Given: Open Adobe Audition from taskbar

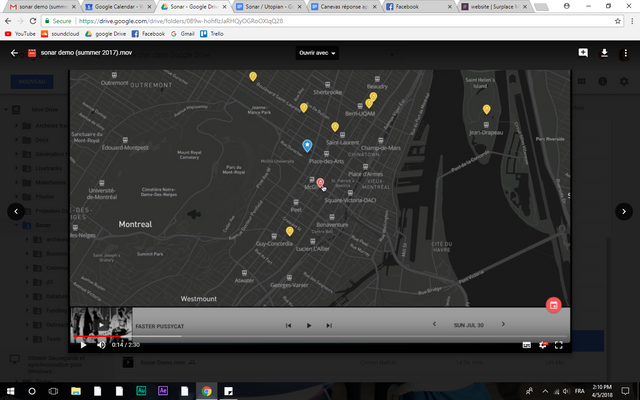Looking at the screenshot, I should (x=141, y=391).
